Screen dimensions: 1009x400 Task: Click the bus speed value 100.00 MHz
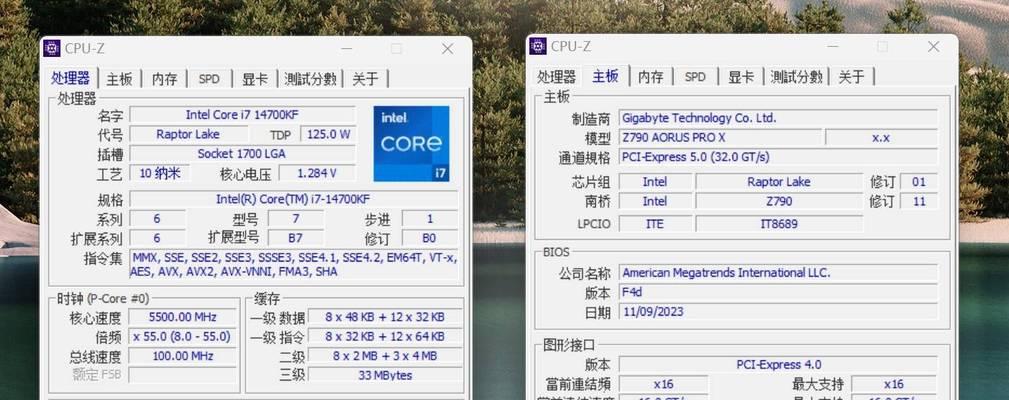pyautogui.click(x=183, y=356)
